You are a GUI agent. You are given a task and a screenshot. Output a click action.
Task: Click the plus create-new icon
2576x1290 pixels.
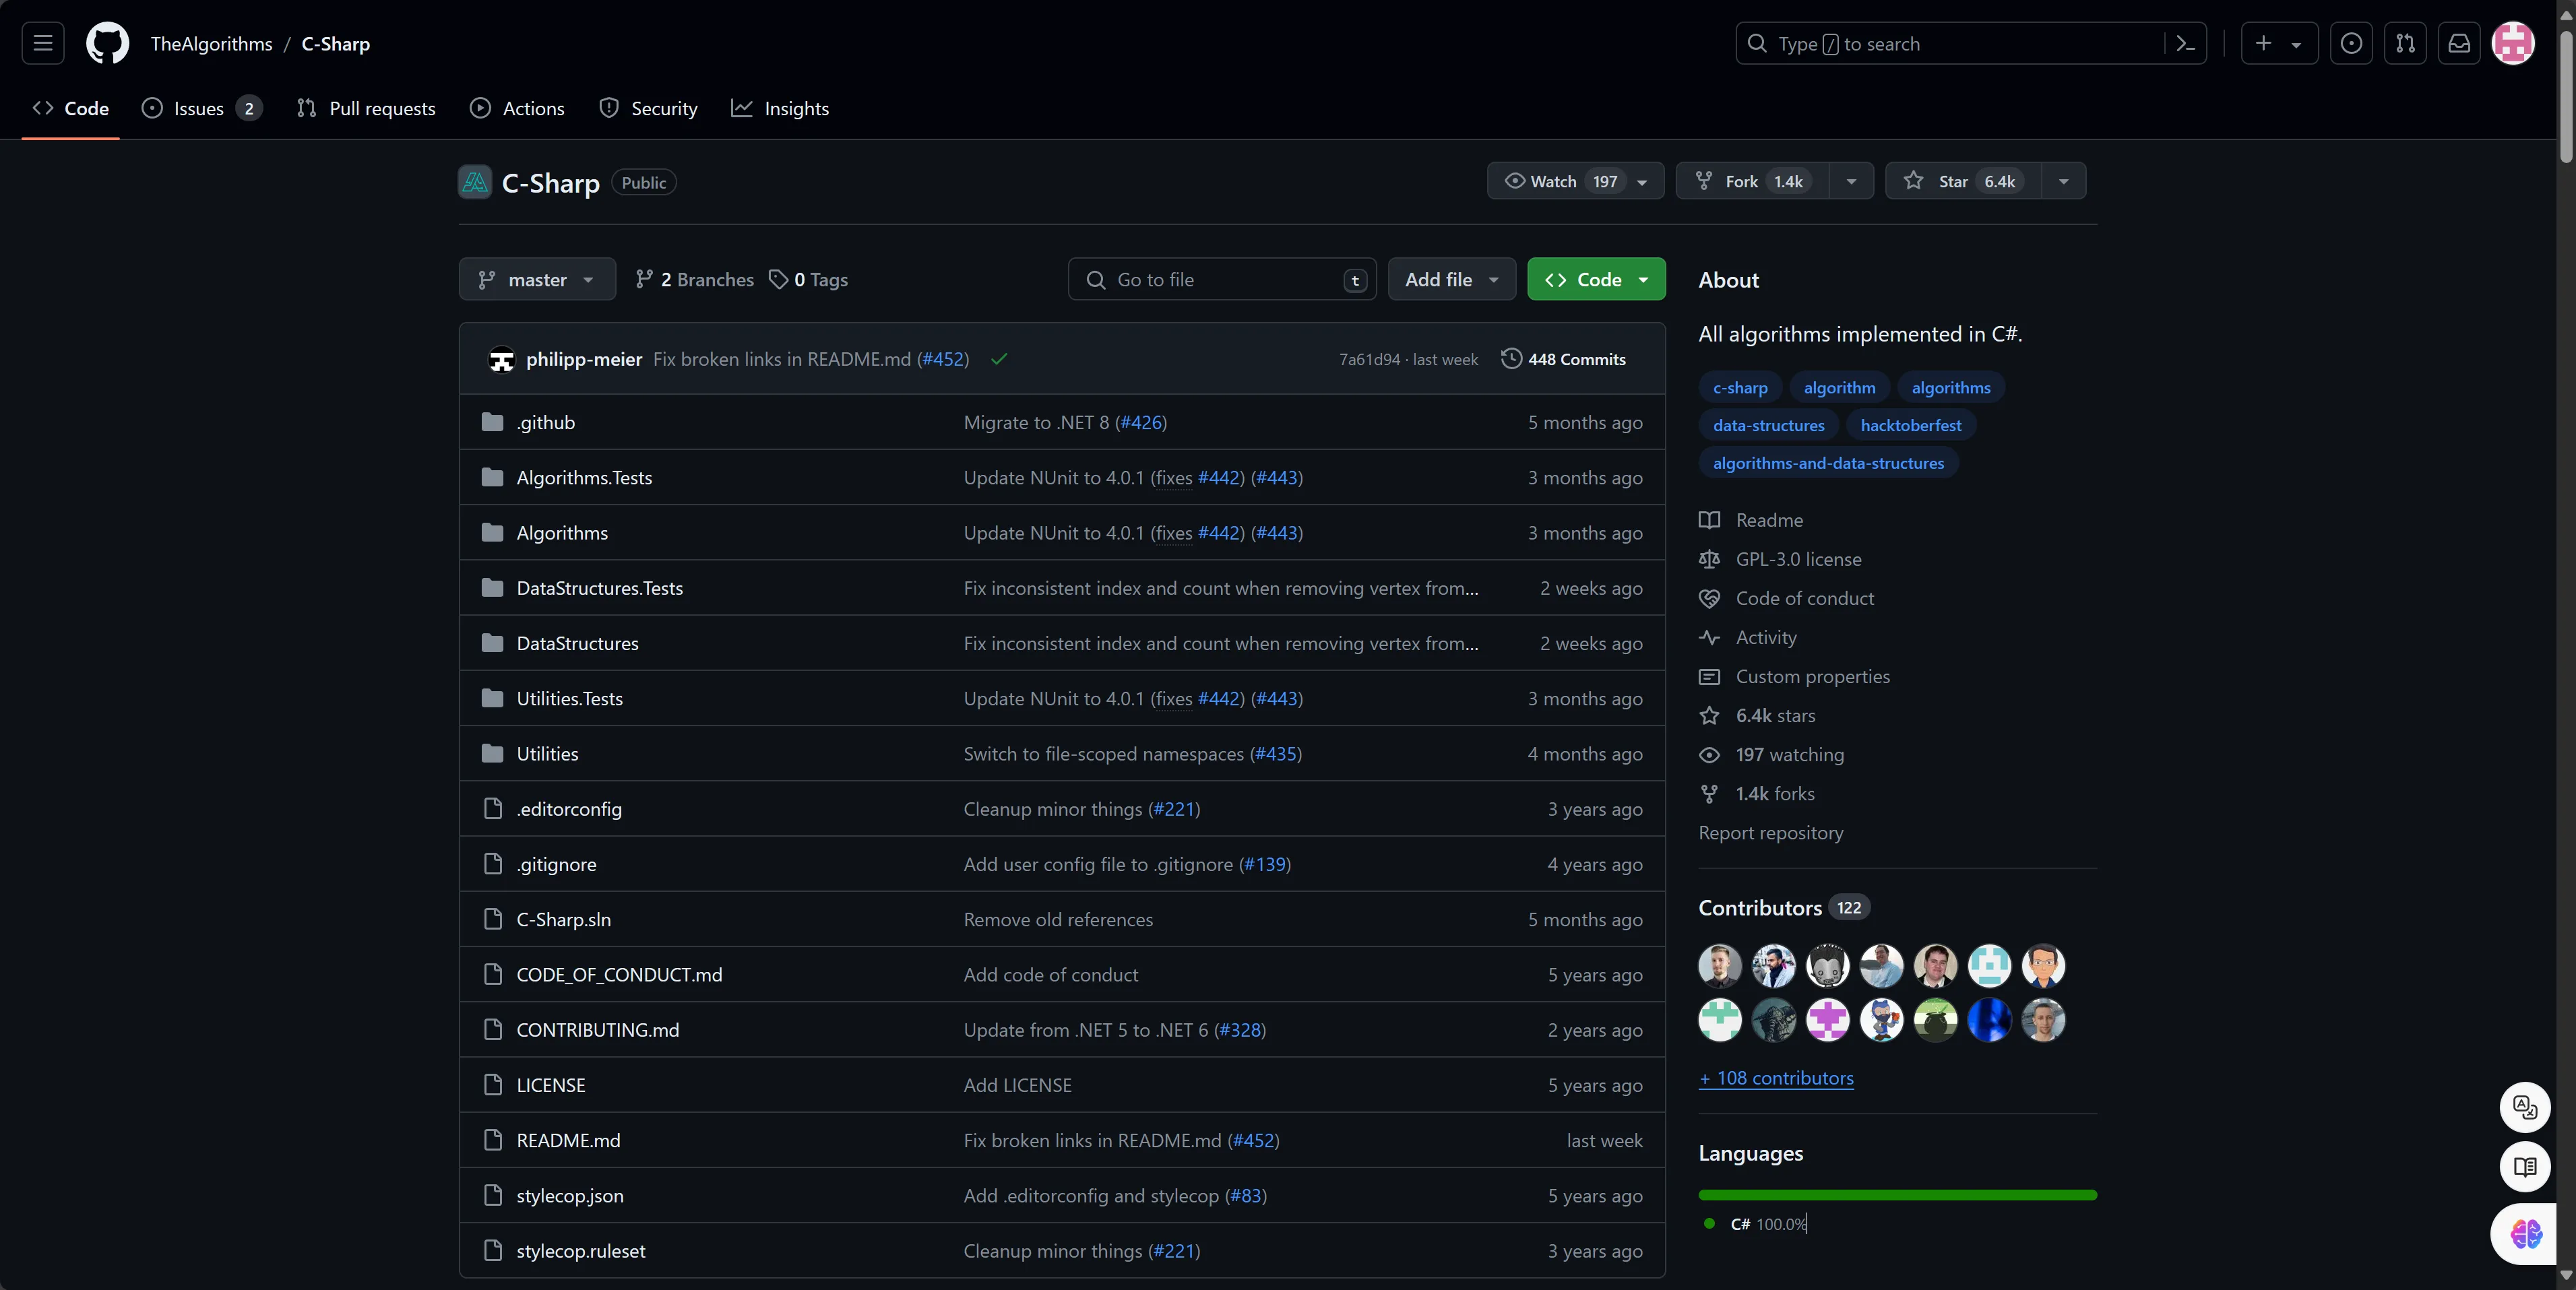pyautogui.click(x=2263, y=43)
